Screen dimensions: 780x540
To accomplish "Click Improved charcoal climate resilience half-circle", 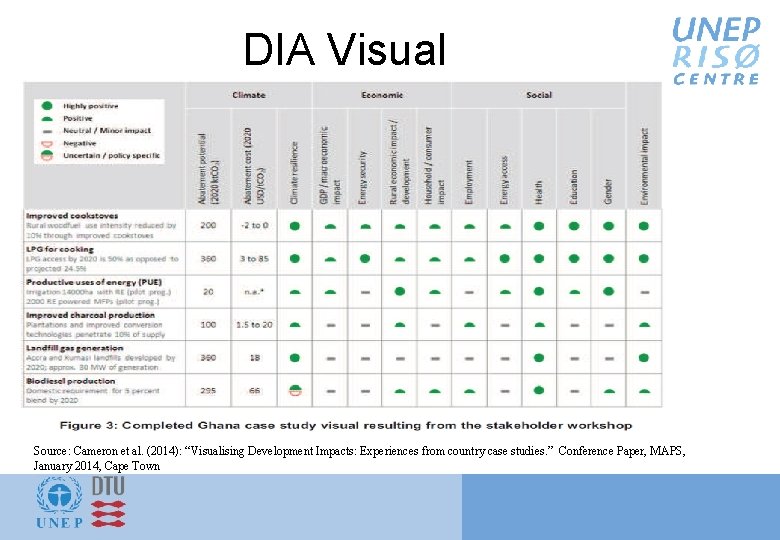I will coord(295,325).
